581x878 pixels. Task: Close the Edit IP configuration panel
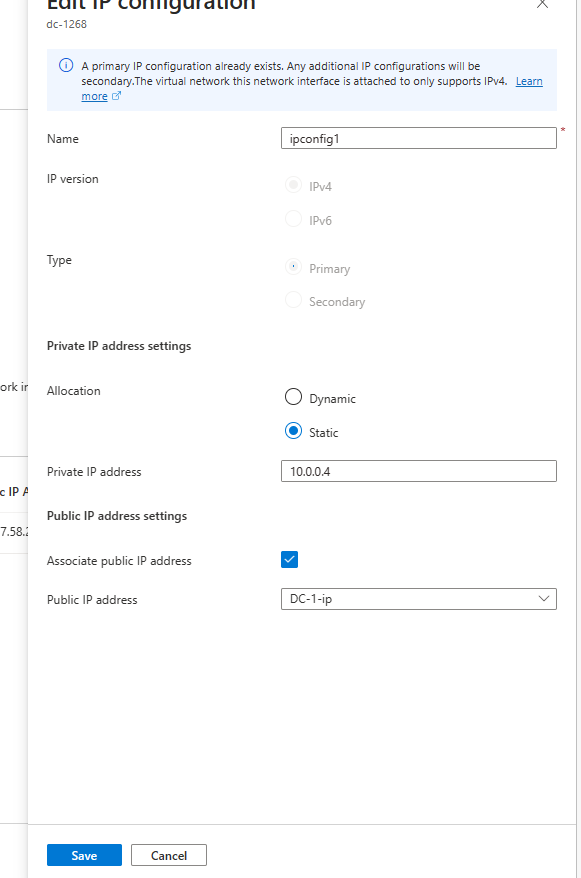542,5
